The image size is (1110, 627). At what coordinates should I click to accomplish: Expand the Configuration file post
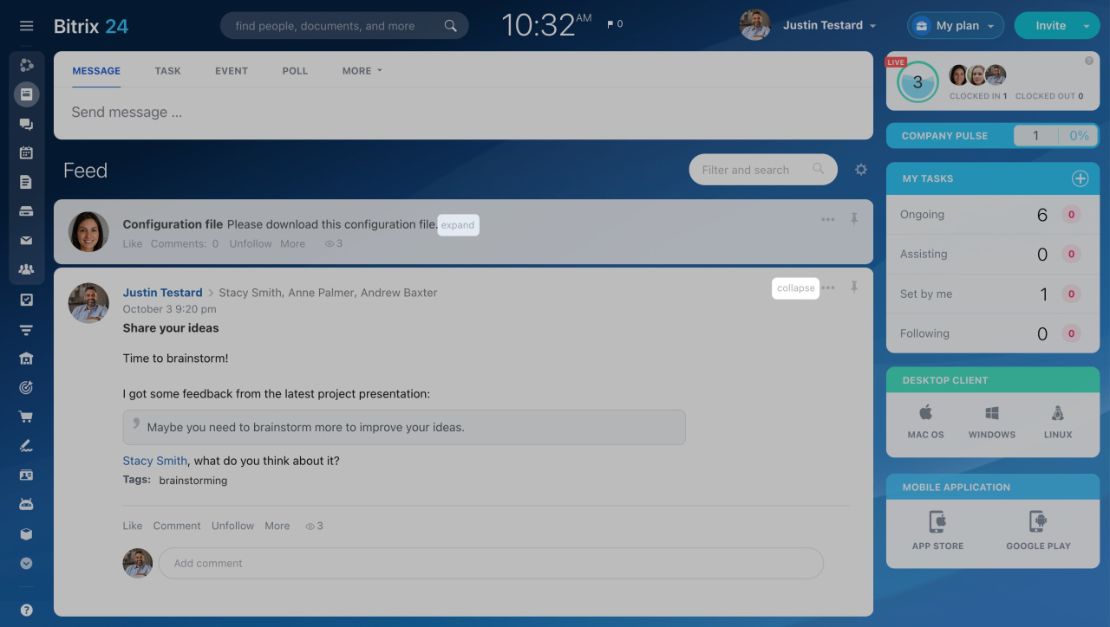coord(458,225)
